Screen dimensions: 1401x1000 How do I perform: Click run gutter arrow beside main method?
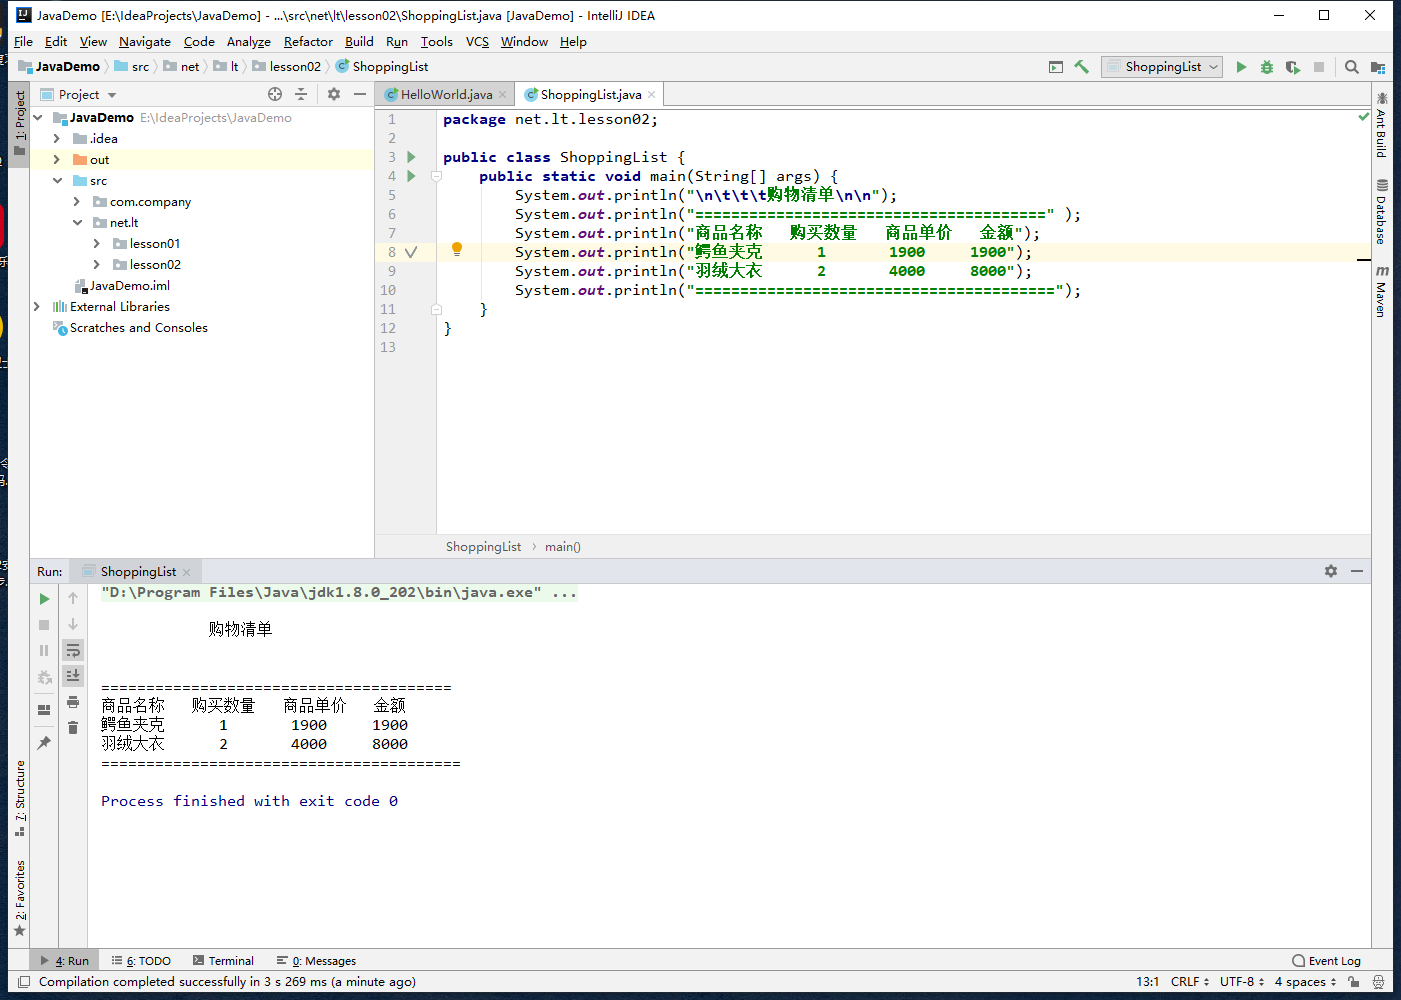click(x=411, y=176)
